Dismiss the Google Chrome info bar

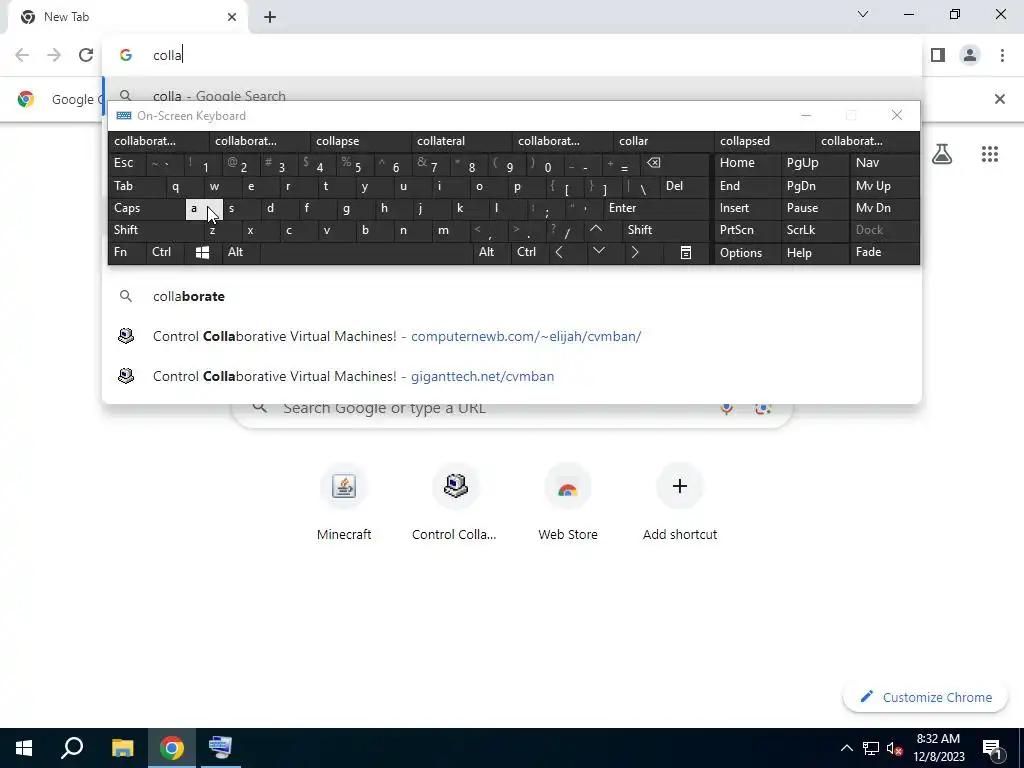pos(999,99)
